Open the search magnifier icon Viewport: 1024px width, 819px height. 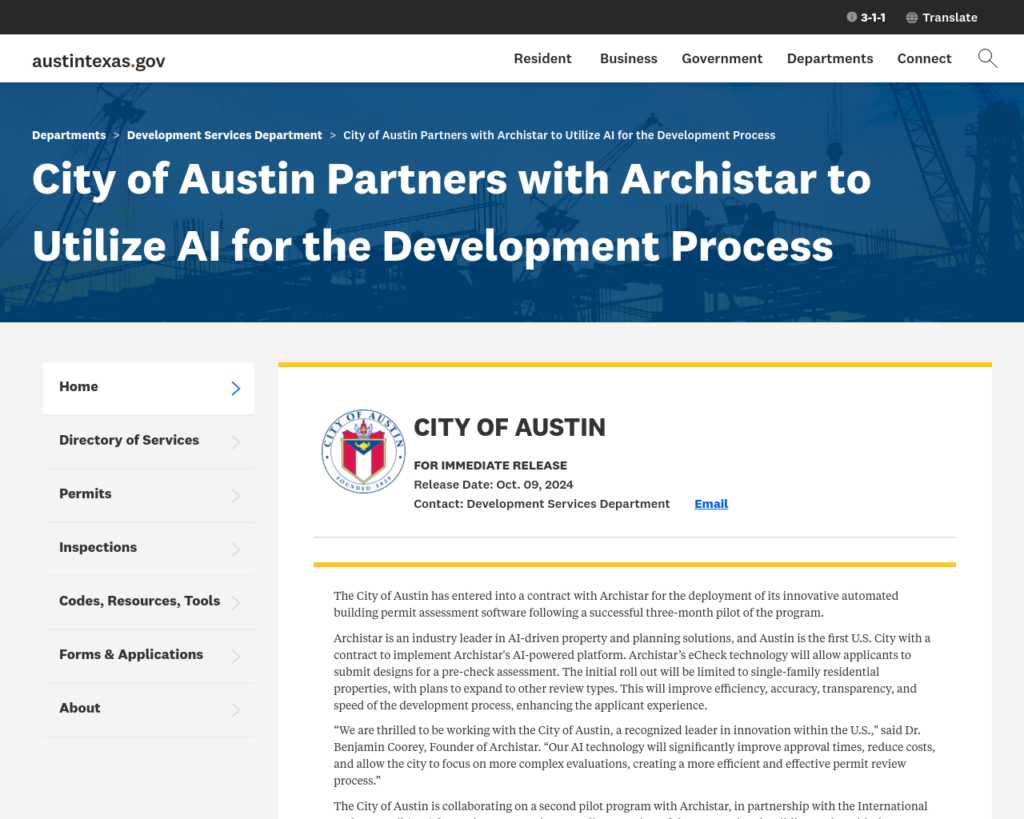(x=987, y=58)
